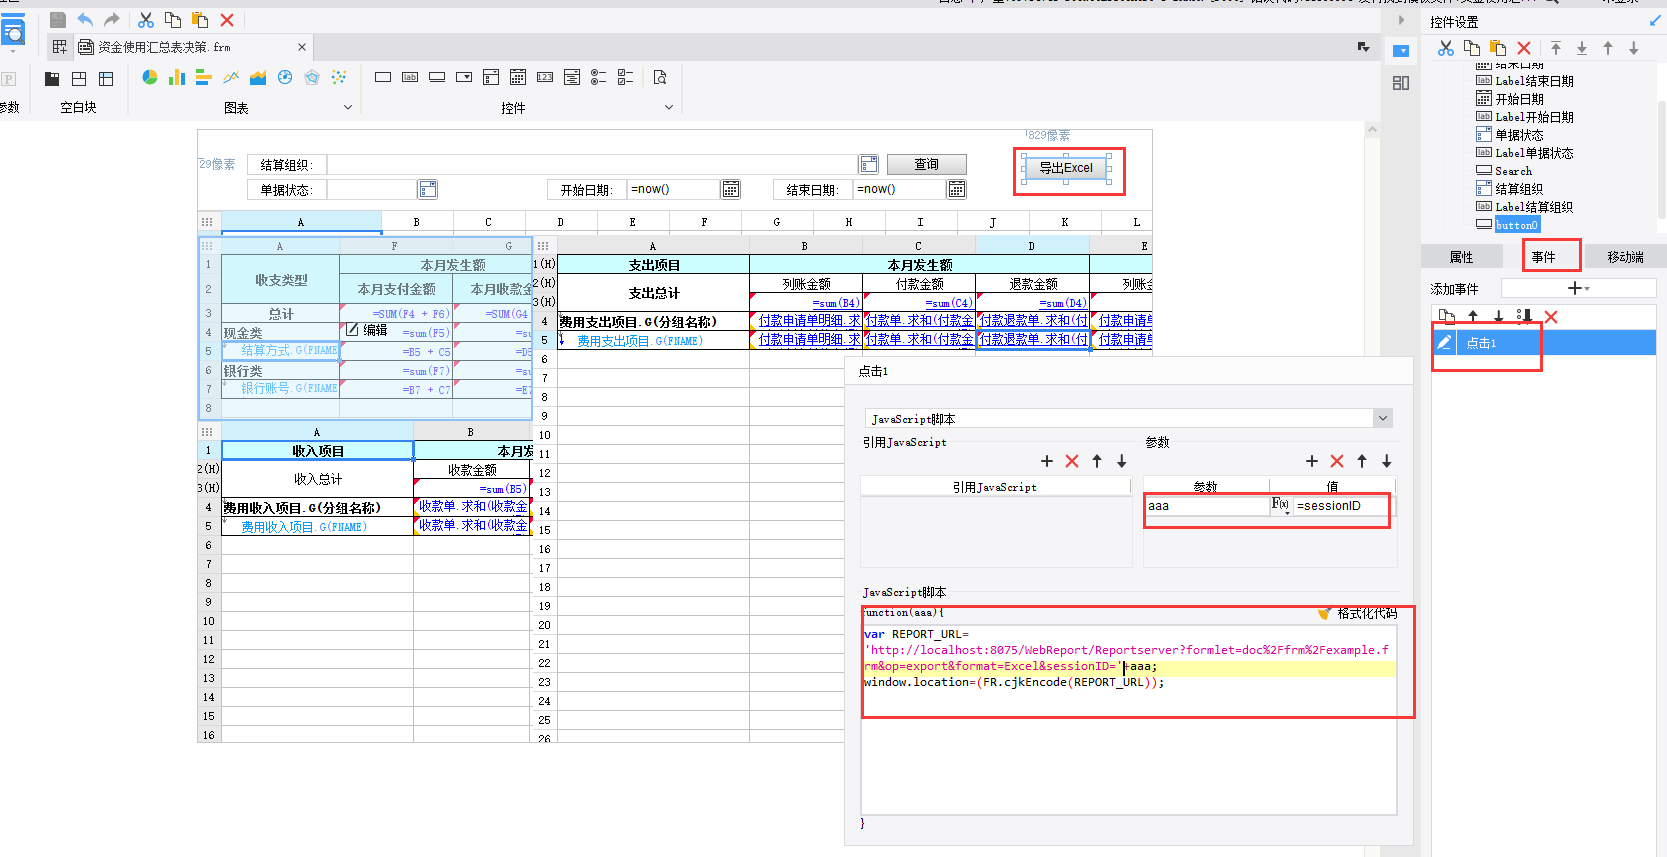The height and width of the screenshot is (857, 1667).
Task: Insert a gauge meter chart
Action: [285, 77]
